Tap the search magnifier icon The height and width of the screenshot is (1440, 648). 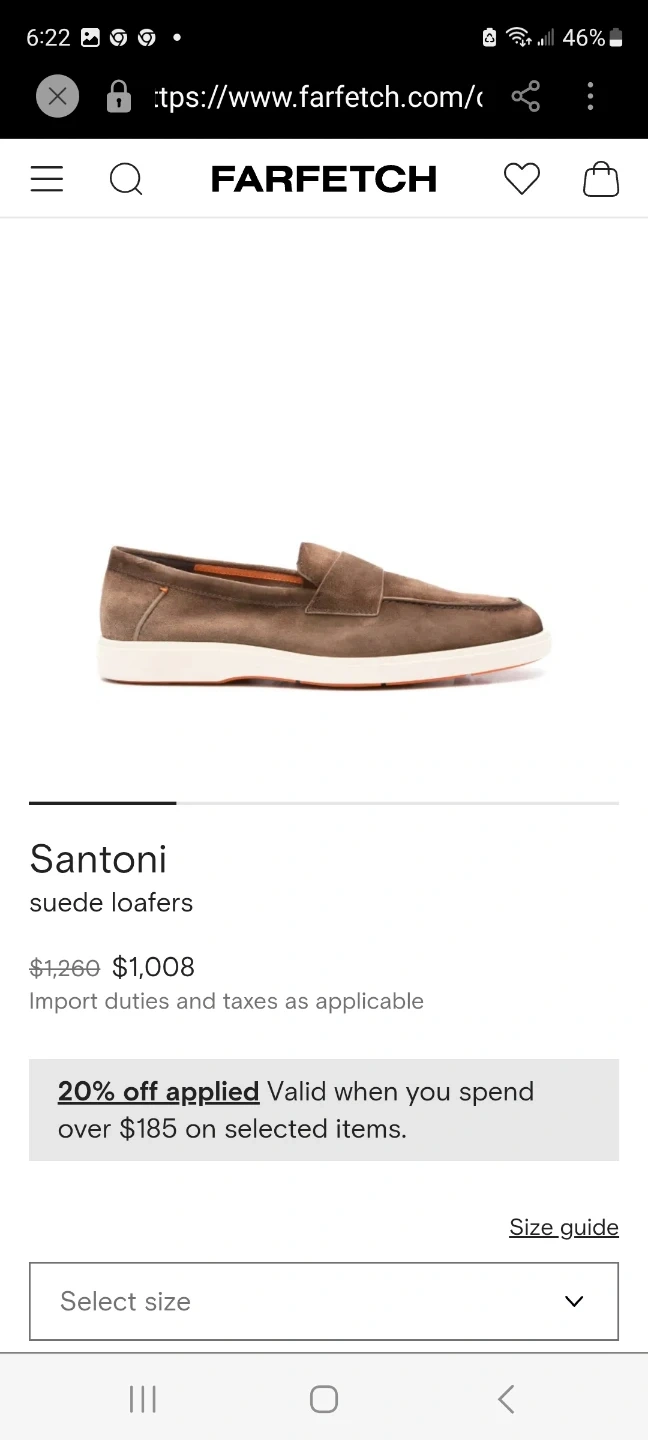tap(126, 180)
